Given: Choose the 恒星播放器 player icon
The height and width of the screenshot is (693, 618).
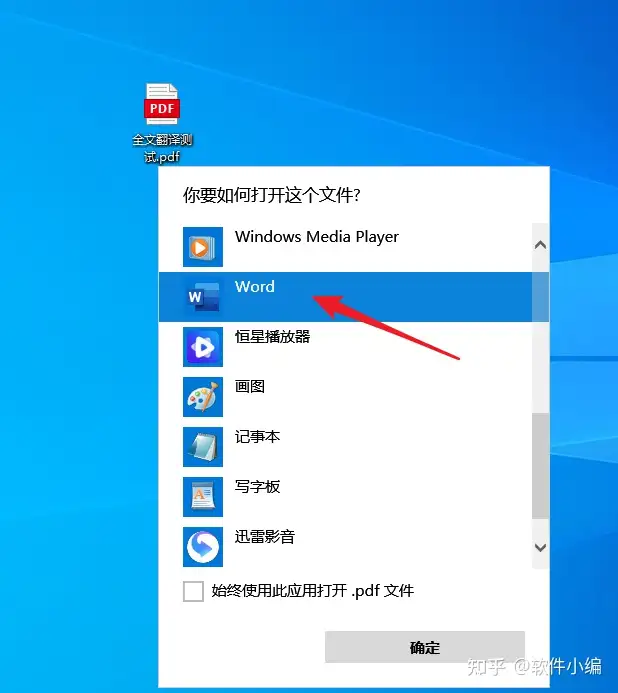Looking at the screenshot, I should [x=203, y=347].
